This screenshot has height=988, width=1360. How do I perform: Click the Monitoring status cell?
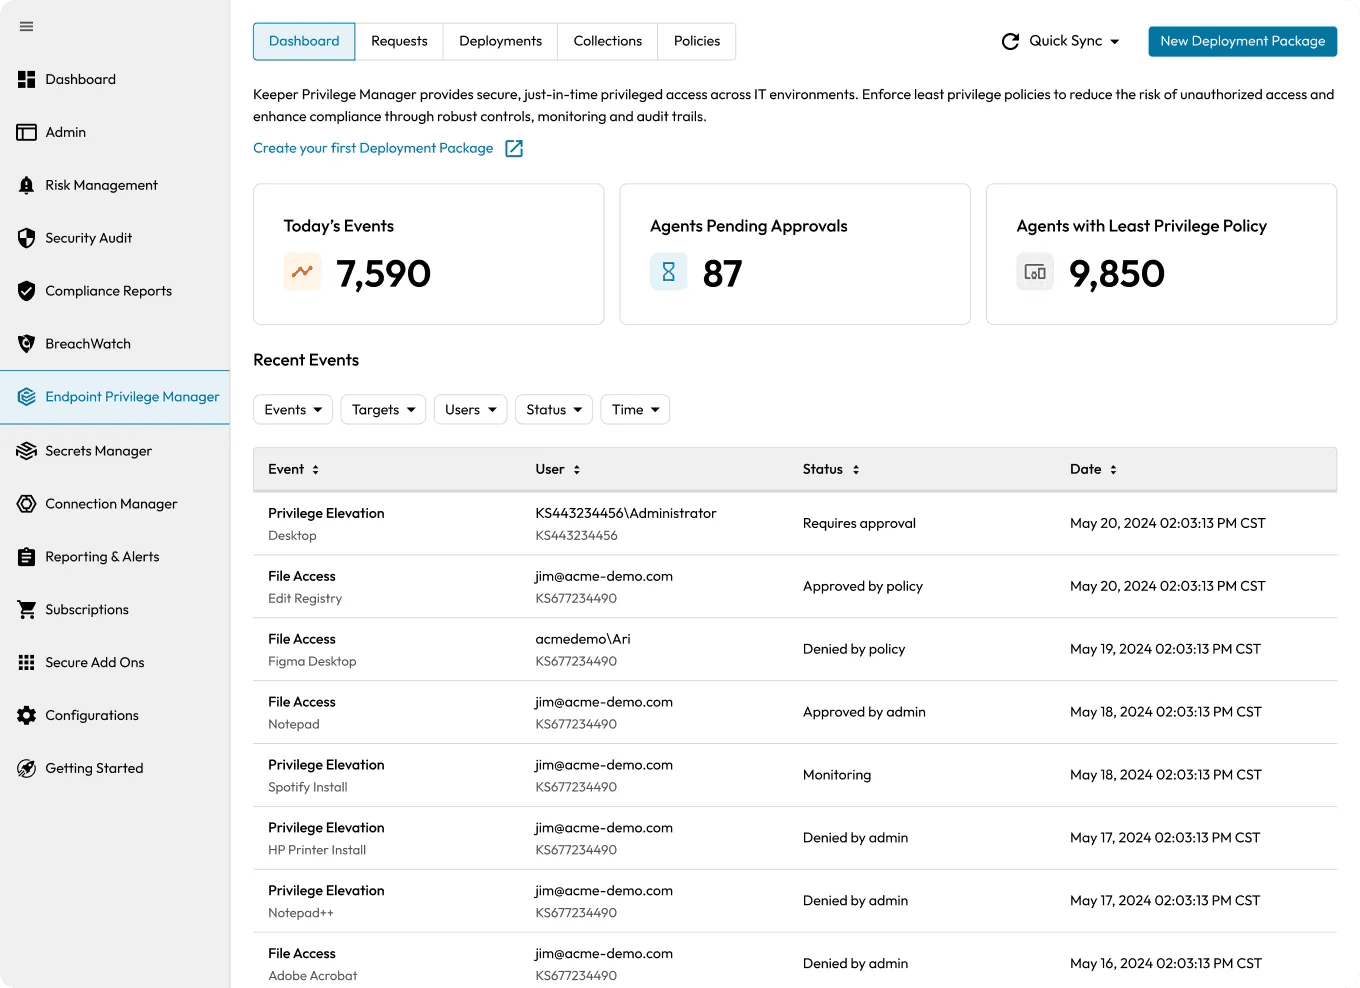837,775
